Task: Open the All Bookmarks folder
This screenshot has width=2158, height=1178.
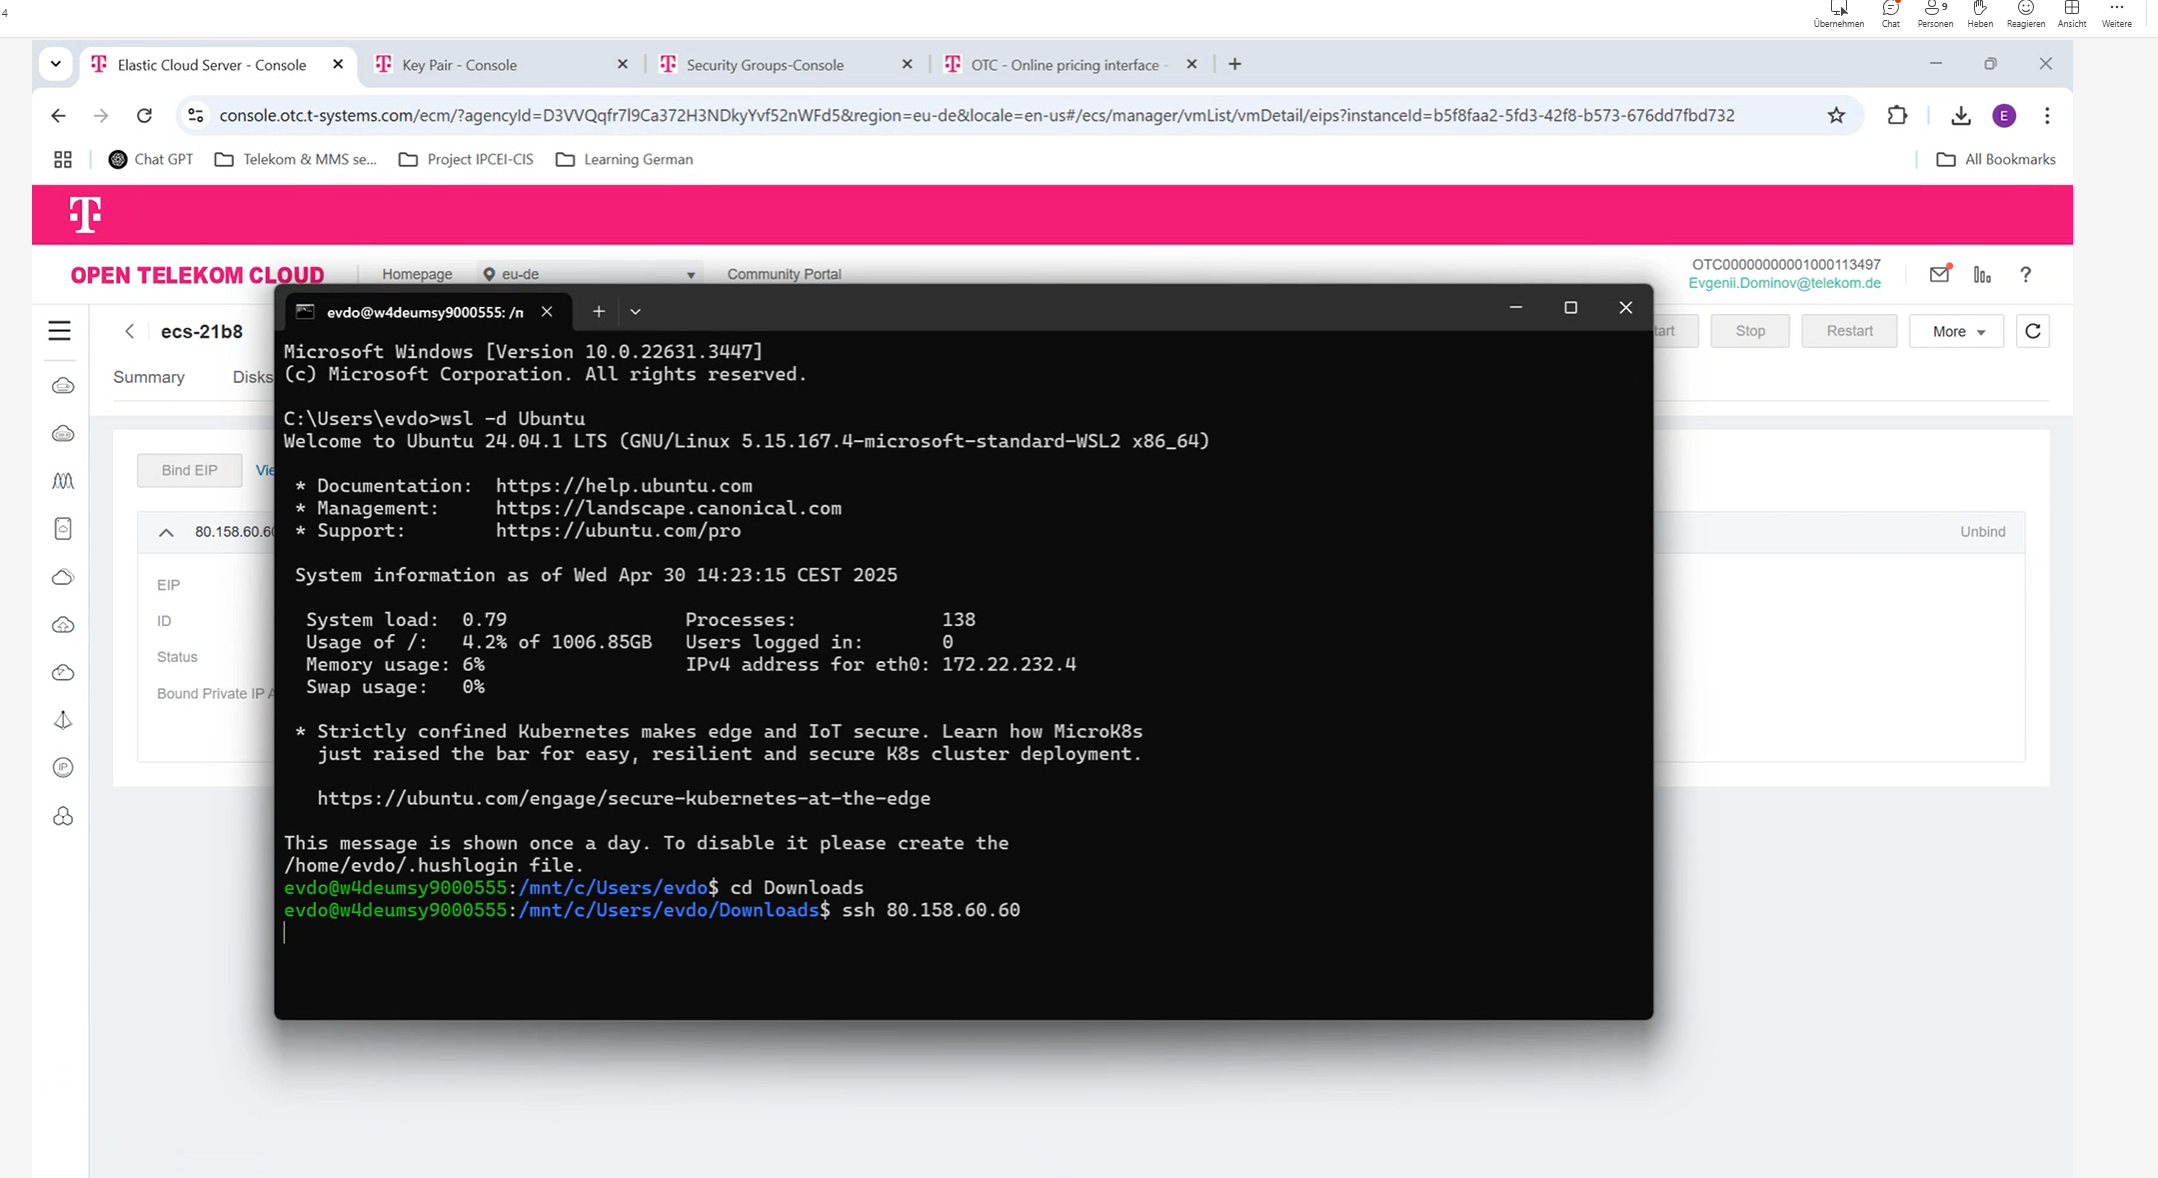Action: 1996,159
